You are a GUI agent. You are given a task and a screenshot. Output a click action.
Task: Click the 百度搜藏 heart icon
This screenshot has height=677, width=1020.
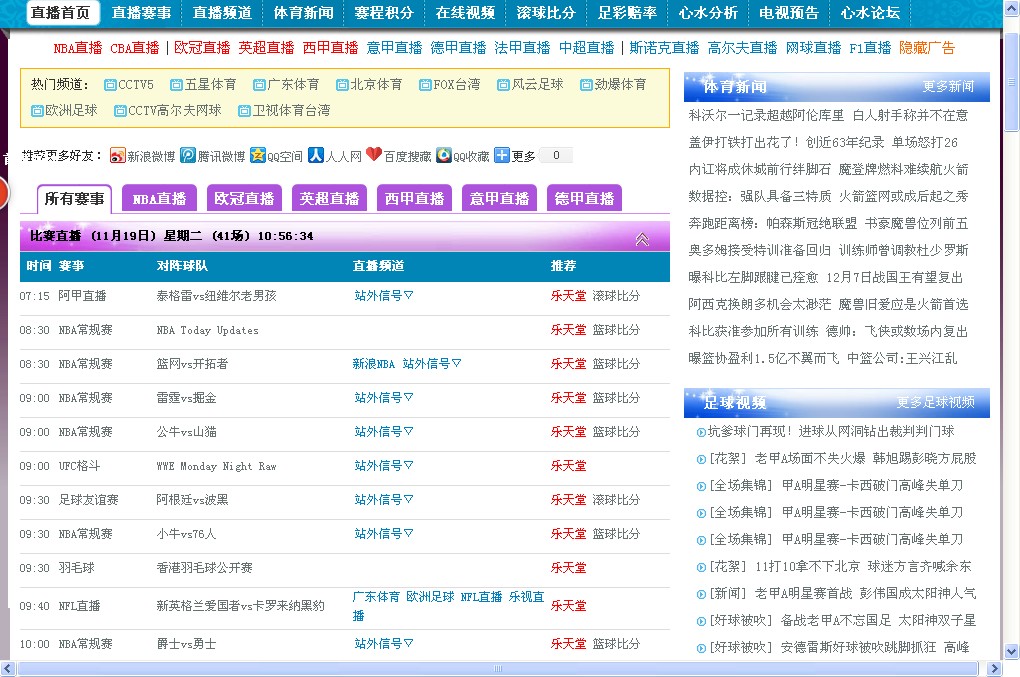pyautogui.click(x=373, y=154)
